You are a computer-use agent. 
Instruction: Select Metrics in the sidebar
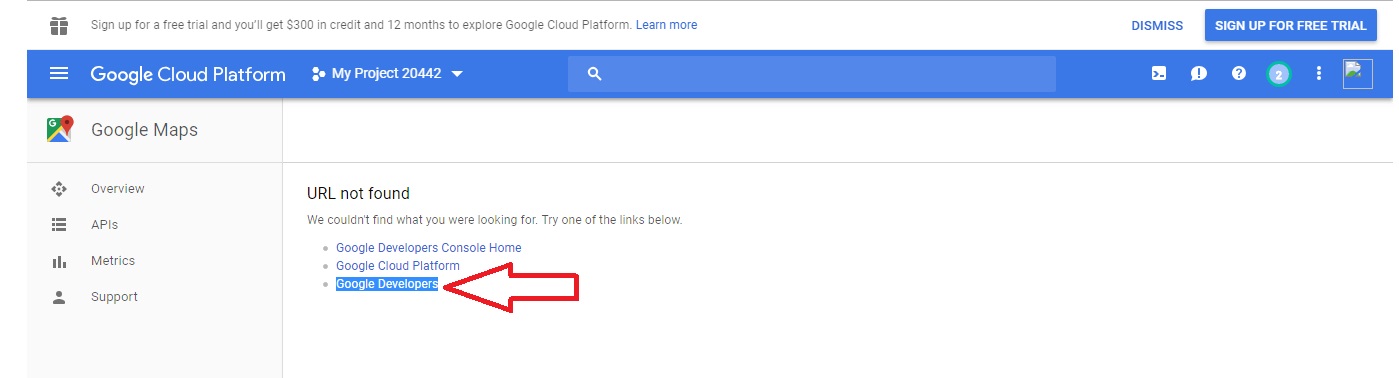point(113,261)
